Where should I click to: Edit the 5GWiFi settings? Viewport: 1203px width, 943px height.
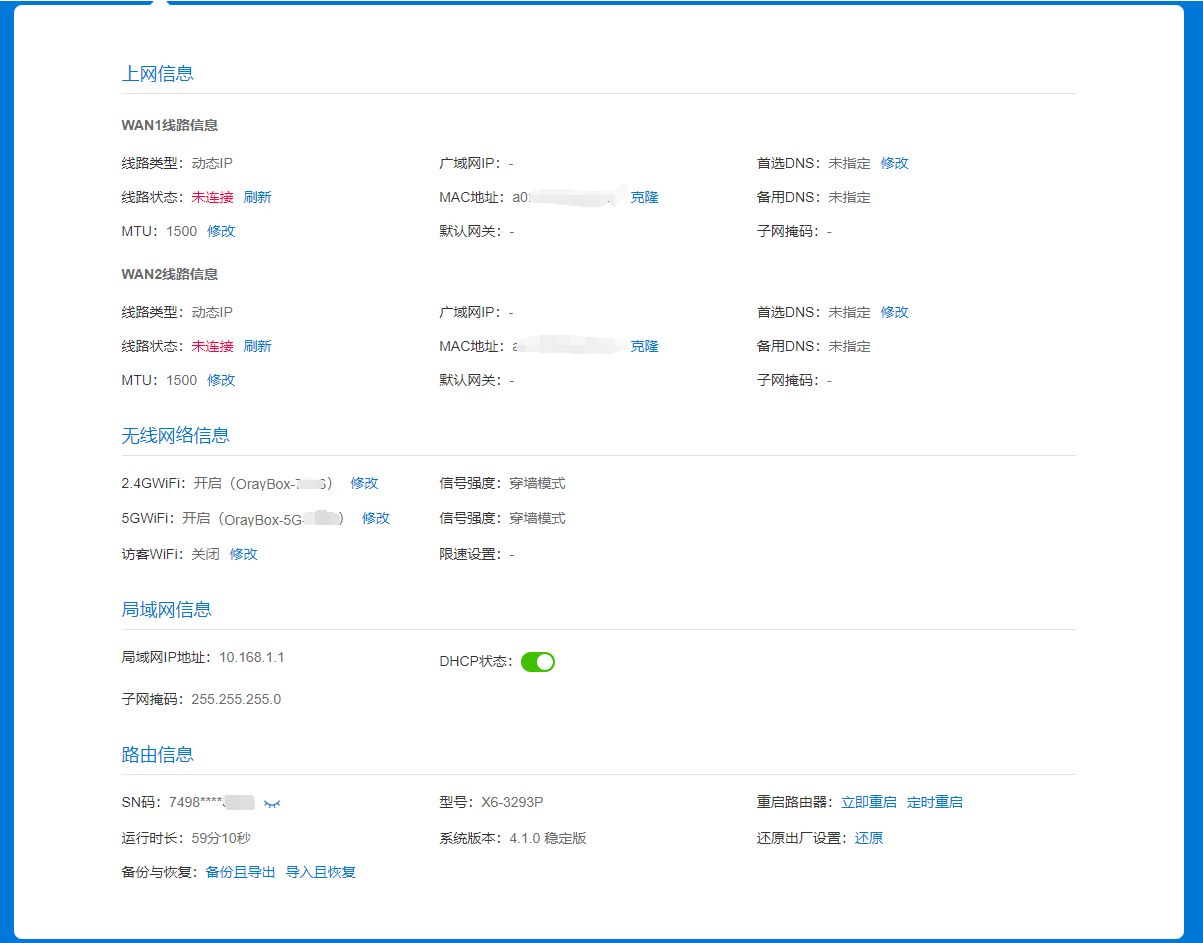375,518
